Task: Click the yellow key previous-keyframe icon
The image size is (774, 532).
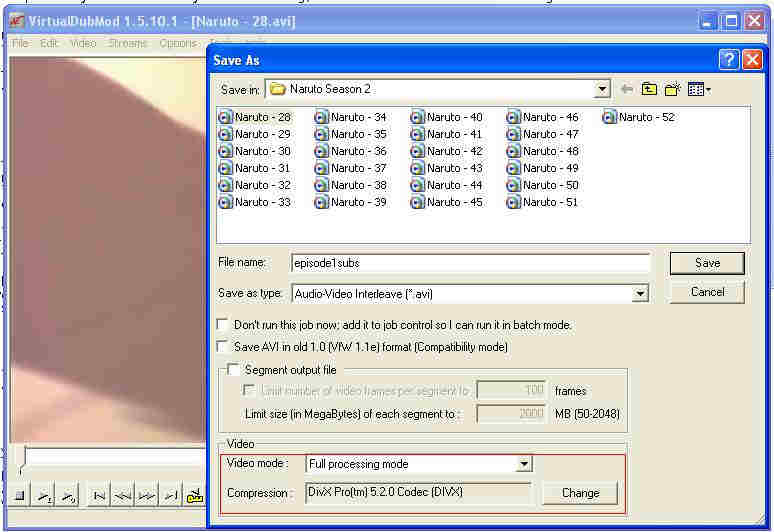Action: 194,494
